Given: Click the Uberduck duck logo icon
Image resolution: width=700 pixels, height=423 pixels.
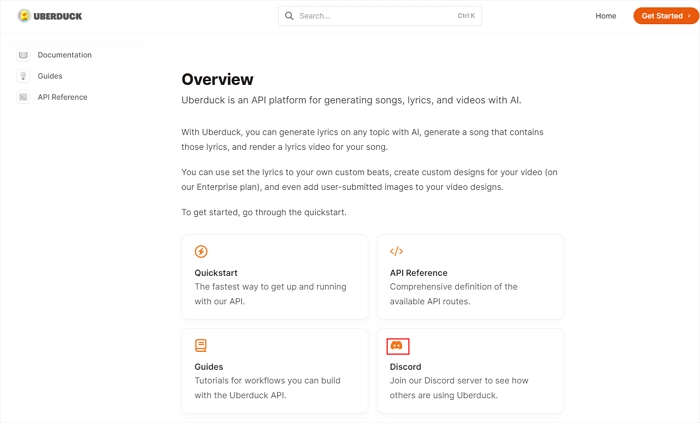Looking at the screenshot, I should (x=24, y=16).
